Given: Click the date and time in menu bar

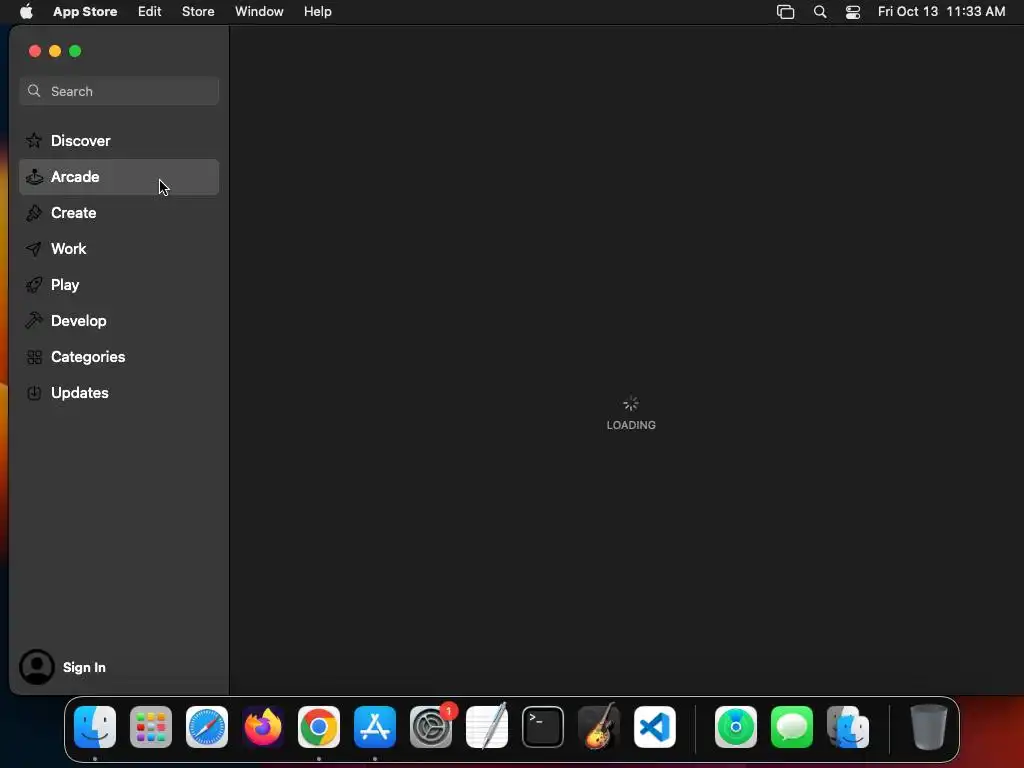Looking at the screenshot, I should 941,12.
